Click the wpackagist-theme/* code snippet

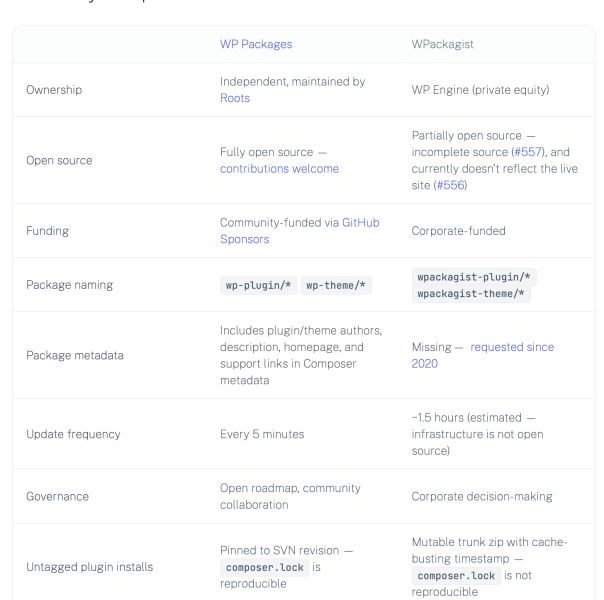pyautogui.click(x=471, y=294)
